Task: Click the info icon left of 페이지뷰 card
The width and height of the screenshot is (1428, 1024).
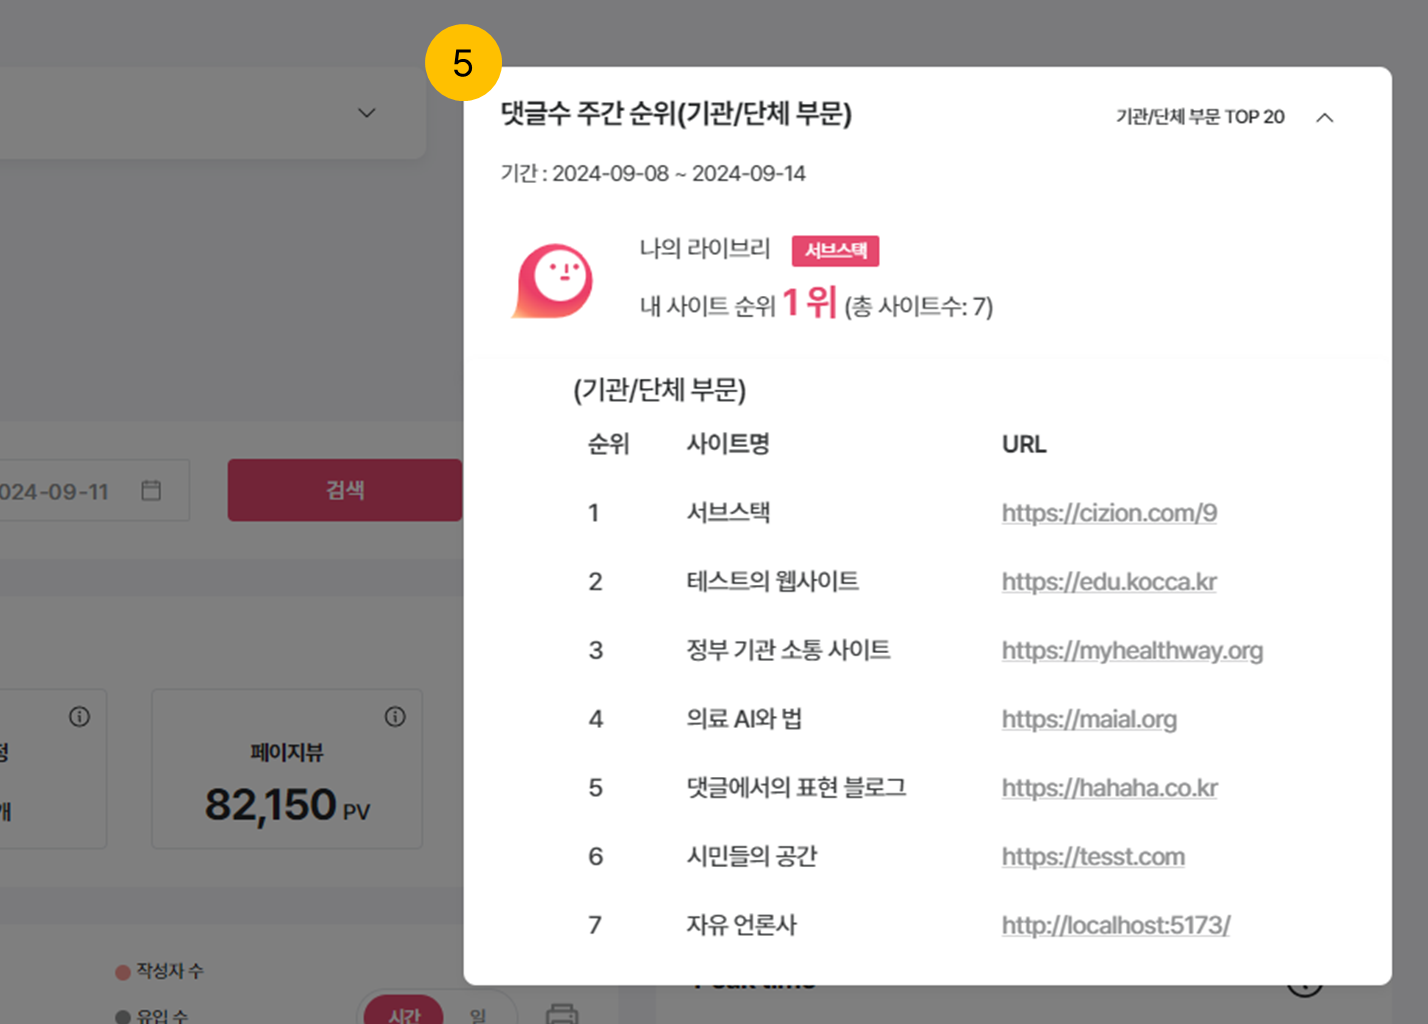Action: tap(79, 716)
